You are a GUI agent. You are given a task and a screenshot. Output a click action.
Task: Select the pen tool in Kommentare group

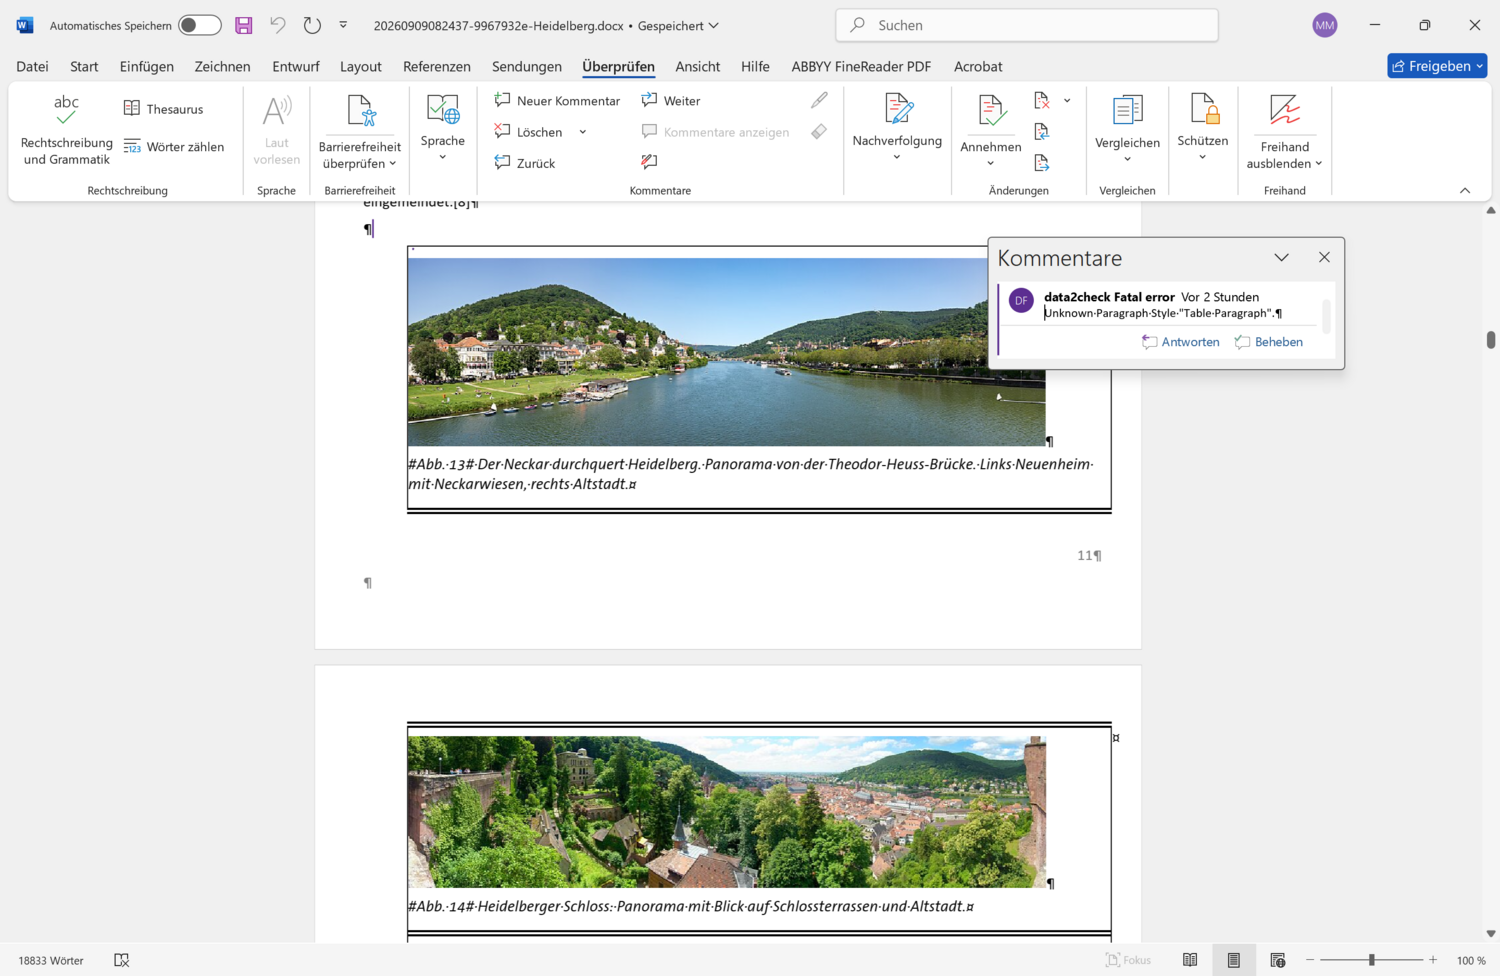pyautogui.click(x=819, y=100)
